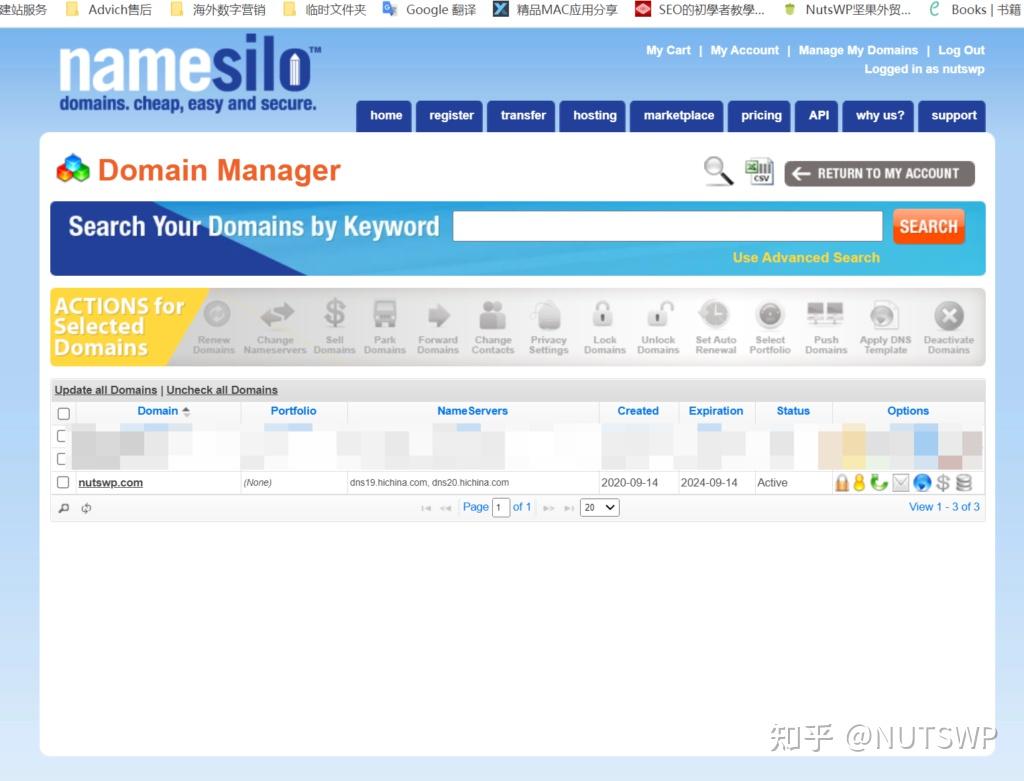
Task: Open the transfer navigation tab
Action: [x=522, y=116]
